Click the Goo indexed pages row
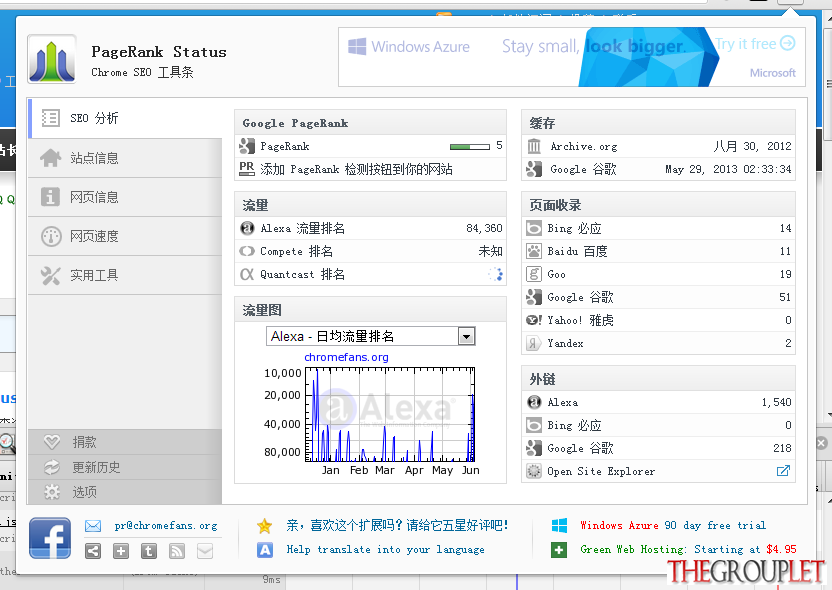Screen dimensions: 832x590 click(658, 274)
